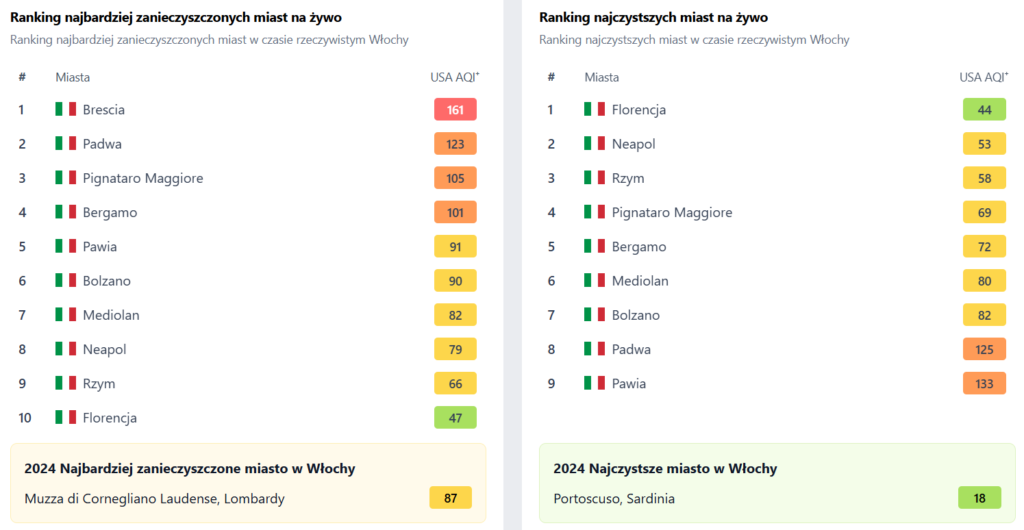Image resolution: width=1024 pixels, height=530 pixels.
Task: Click the Miasta column header in cleanest ranking
Action: (x=601, y=77)
